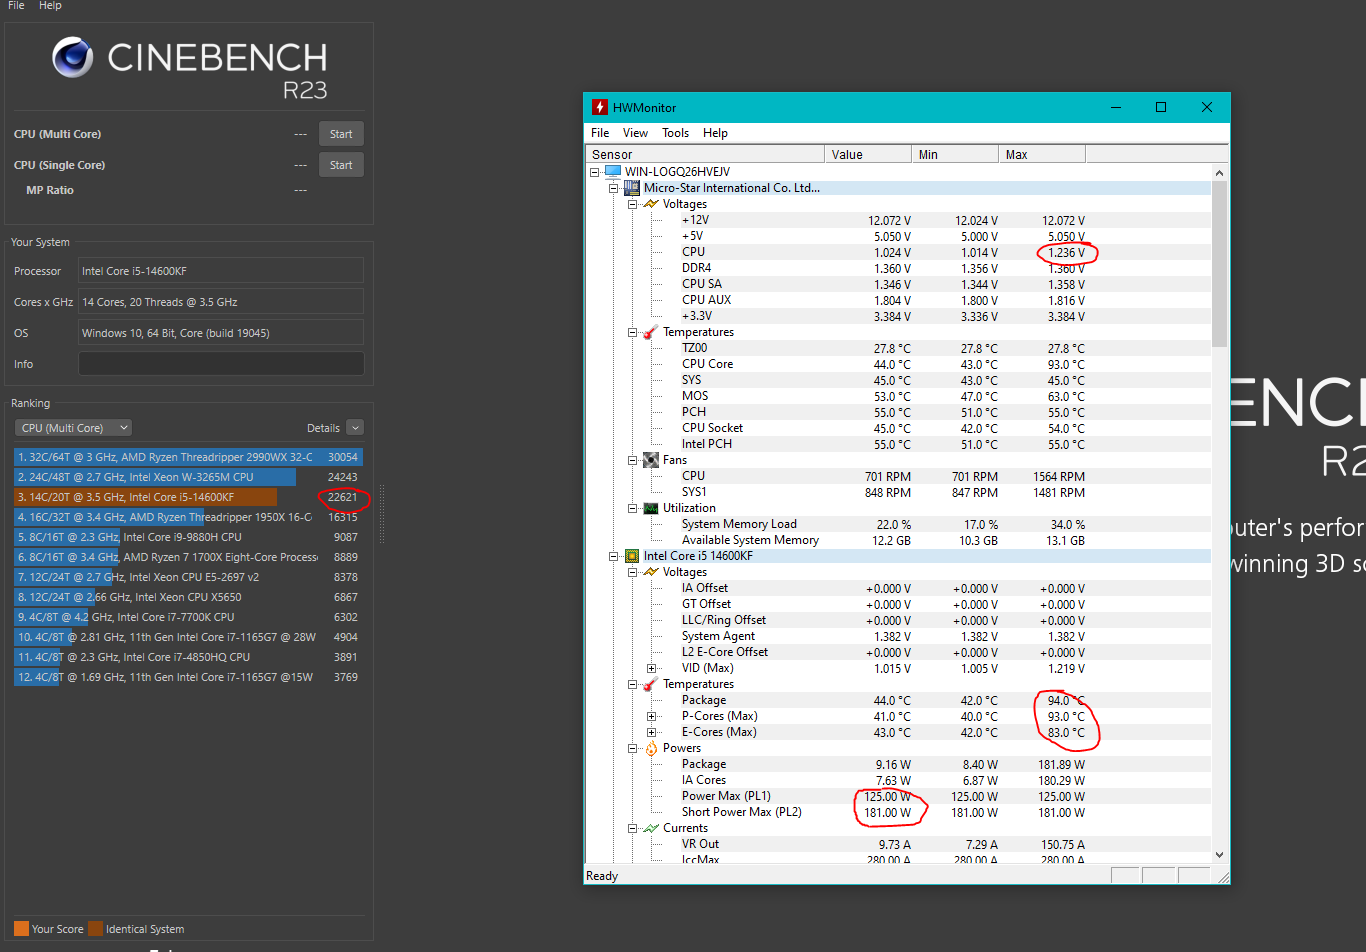Collapse the Utilization group

632,508
